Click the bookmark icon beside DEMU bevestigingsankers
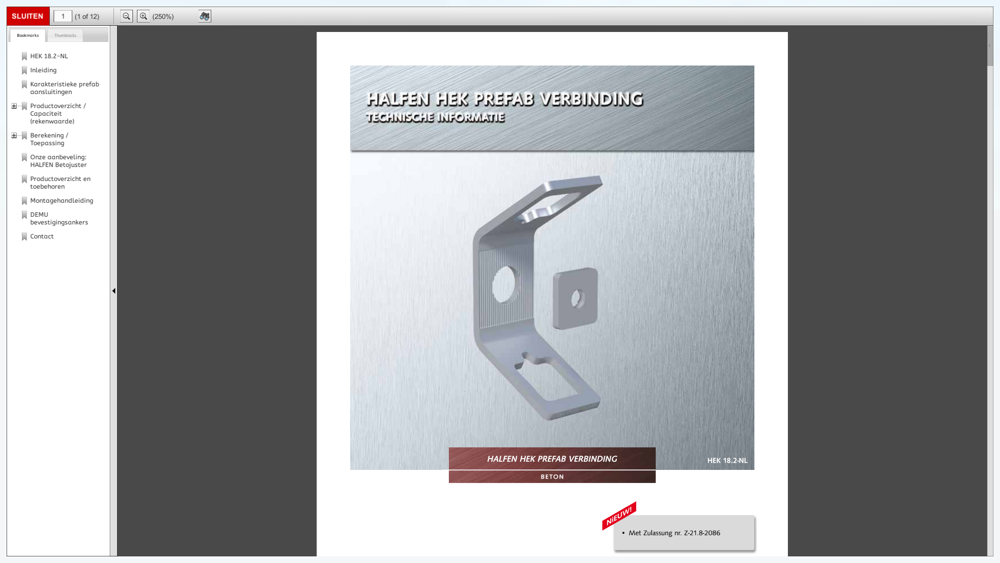Image resolution: width=1000 pixels, height=563 pixels. click(x=24, y=215)
